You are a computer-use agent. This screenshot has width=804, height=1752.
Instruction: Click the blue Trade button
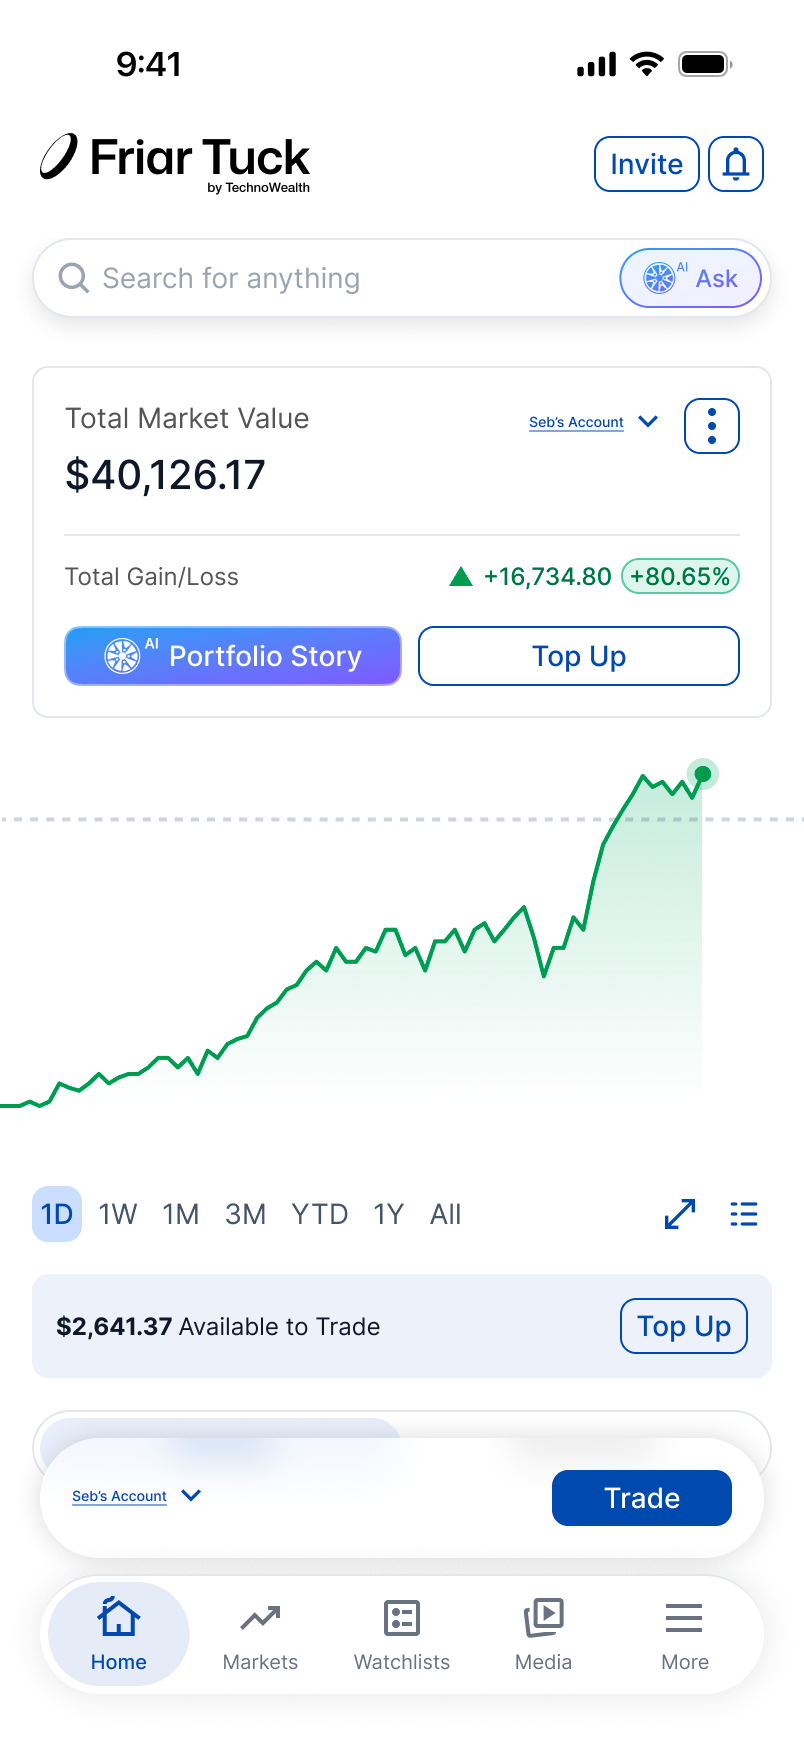[642, 1498]
